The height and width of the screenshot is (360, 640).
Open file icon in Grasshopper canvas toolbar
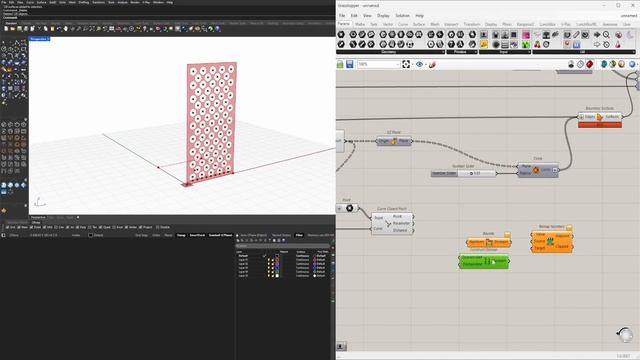pyautogui.click(x=340, y=64)
